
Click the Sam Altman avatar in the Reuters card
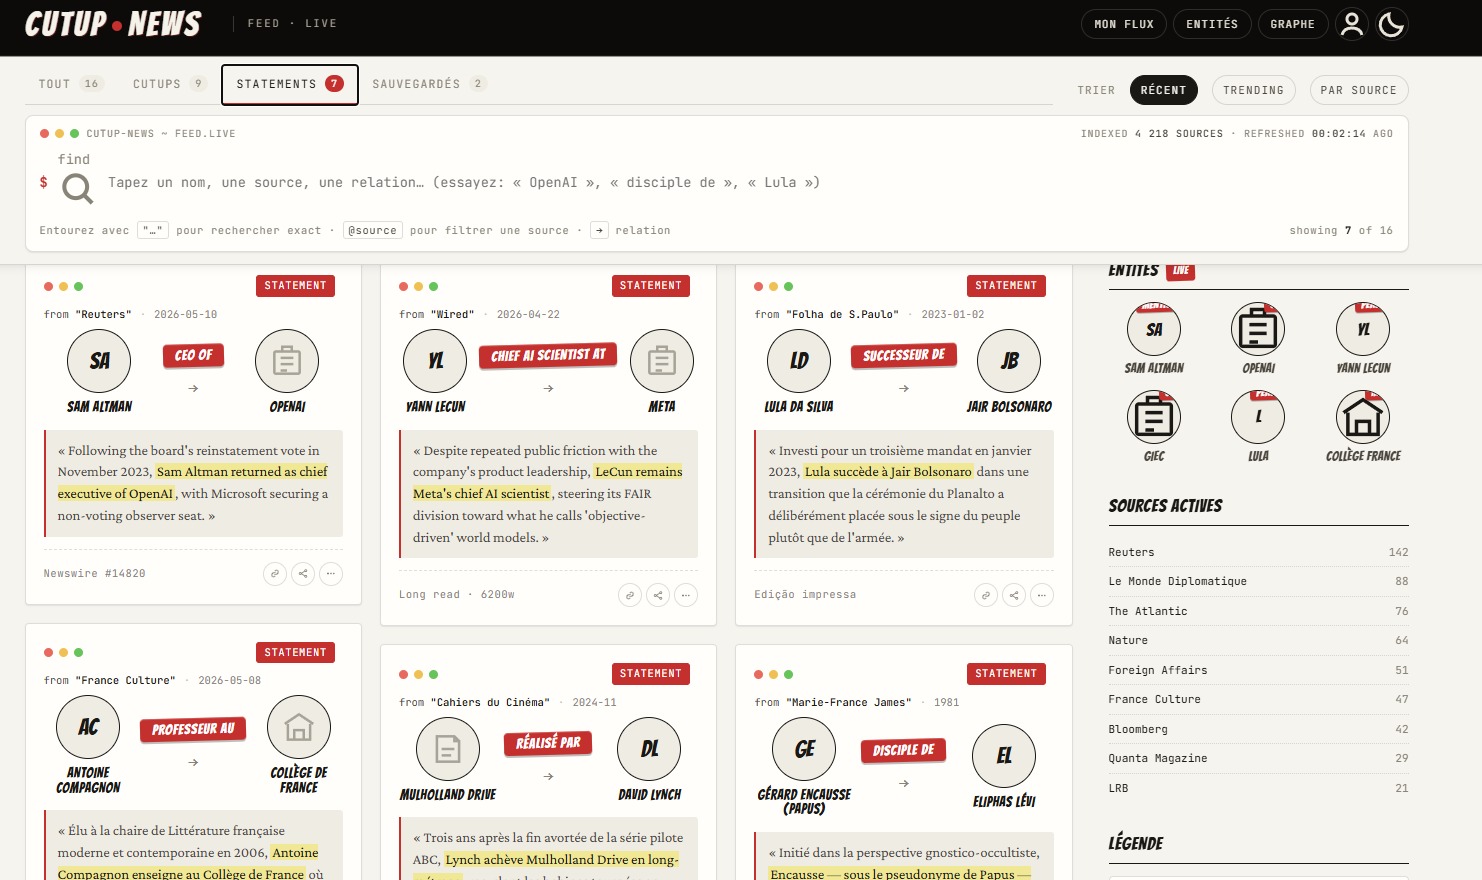click(x=99, y=361)
